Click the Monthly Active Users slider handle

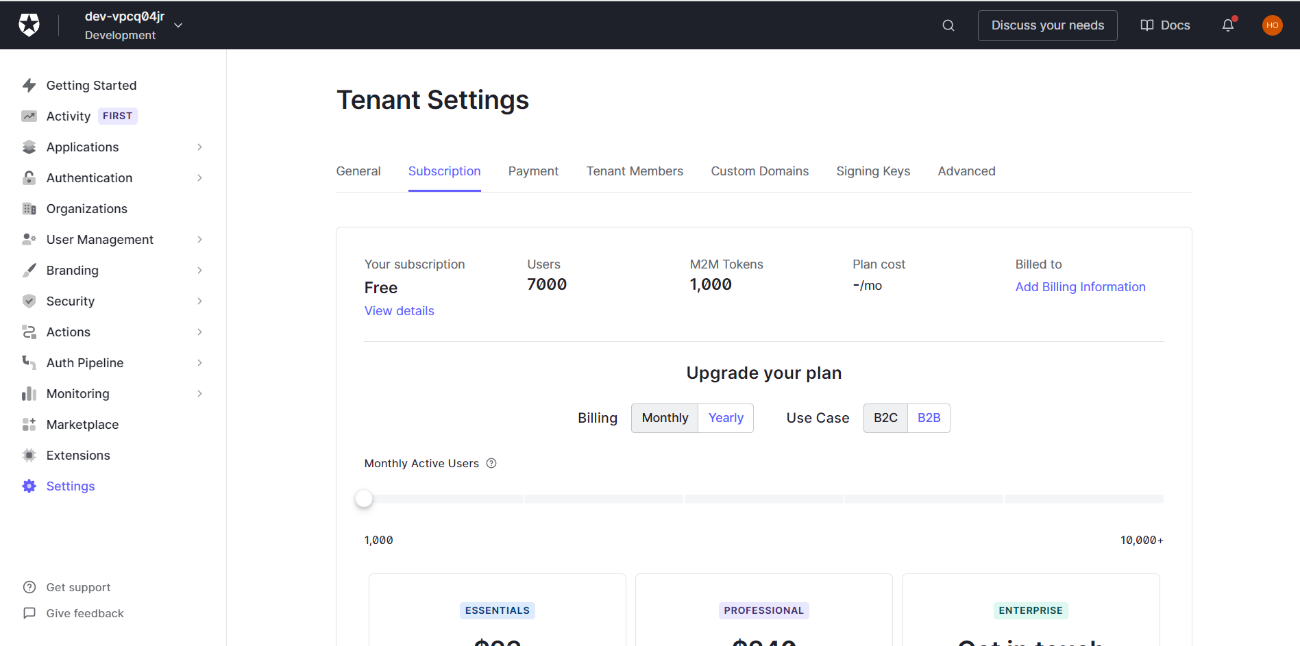pyautogui.click(x=364, y=498)
